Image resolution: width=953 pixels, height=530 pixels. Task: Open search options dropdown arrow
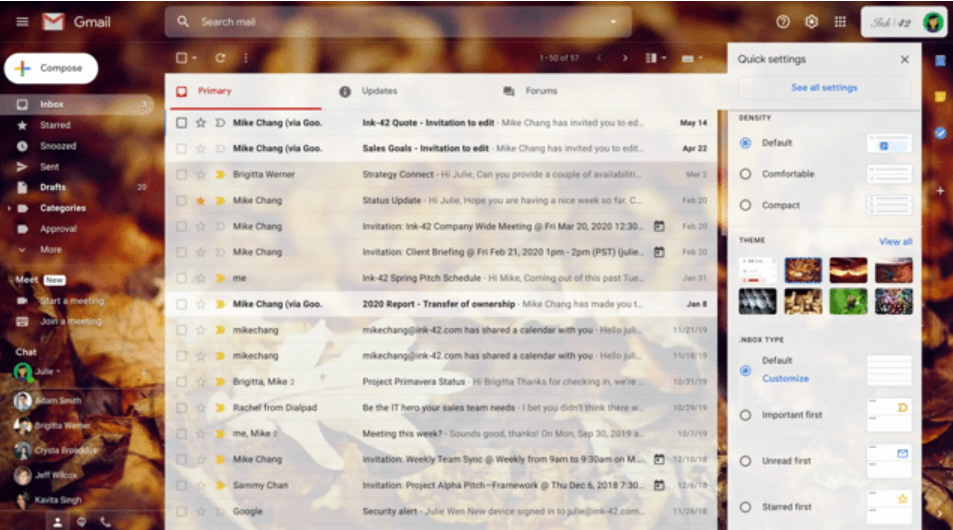(613, 22)
